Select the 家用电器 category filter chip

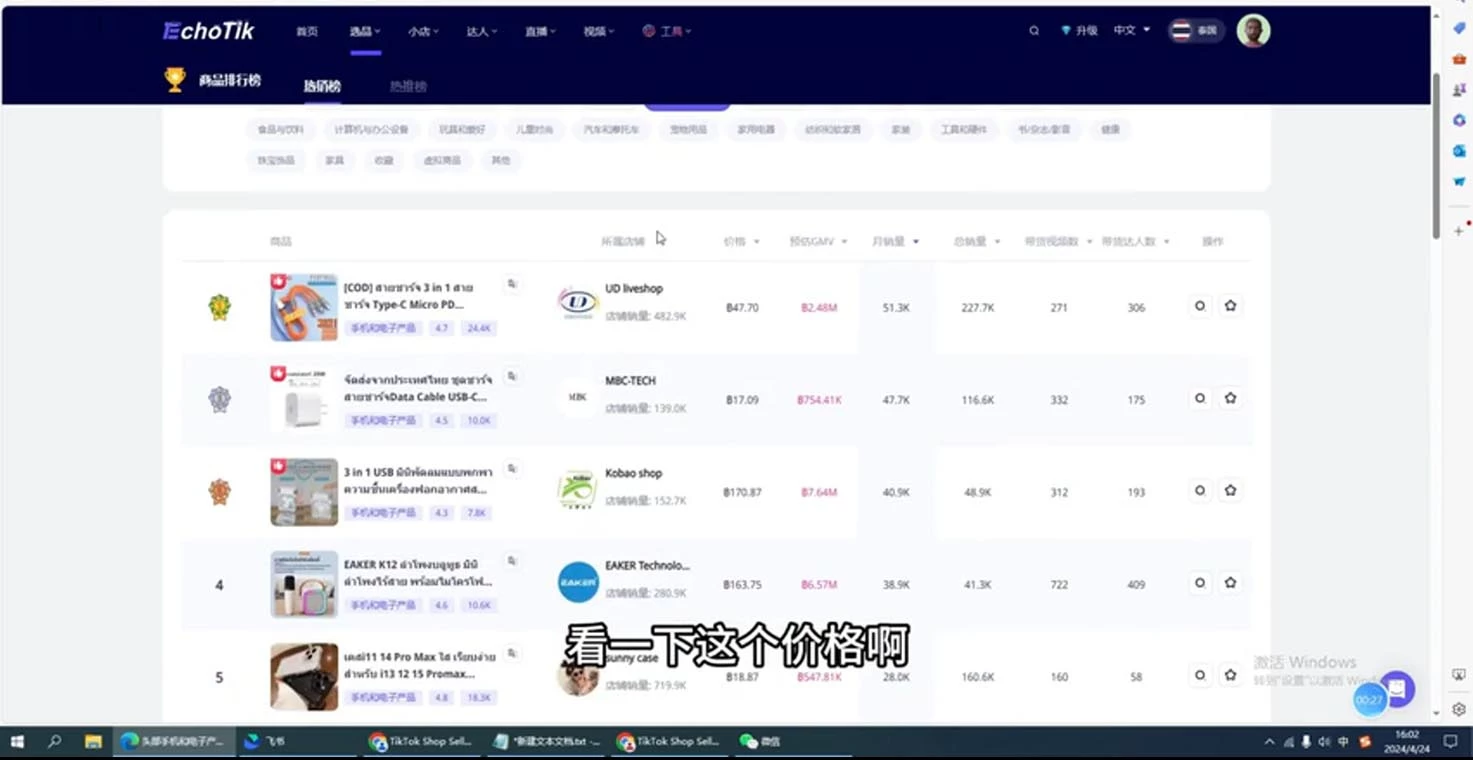pyautogui.click(x=757, y=129)
